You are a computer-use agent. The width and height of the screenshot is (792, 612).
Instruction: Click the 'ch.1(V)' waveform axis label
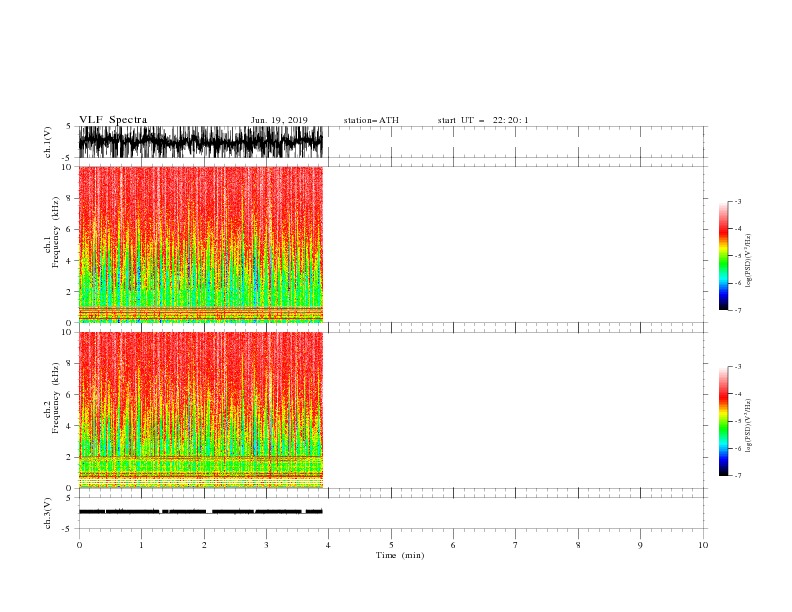click(48, 142)
